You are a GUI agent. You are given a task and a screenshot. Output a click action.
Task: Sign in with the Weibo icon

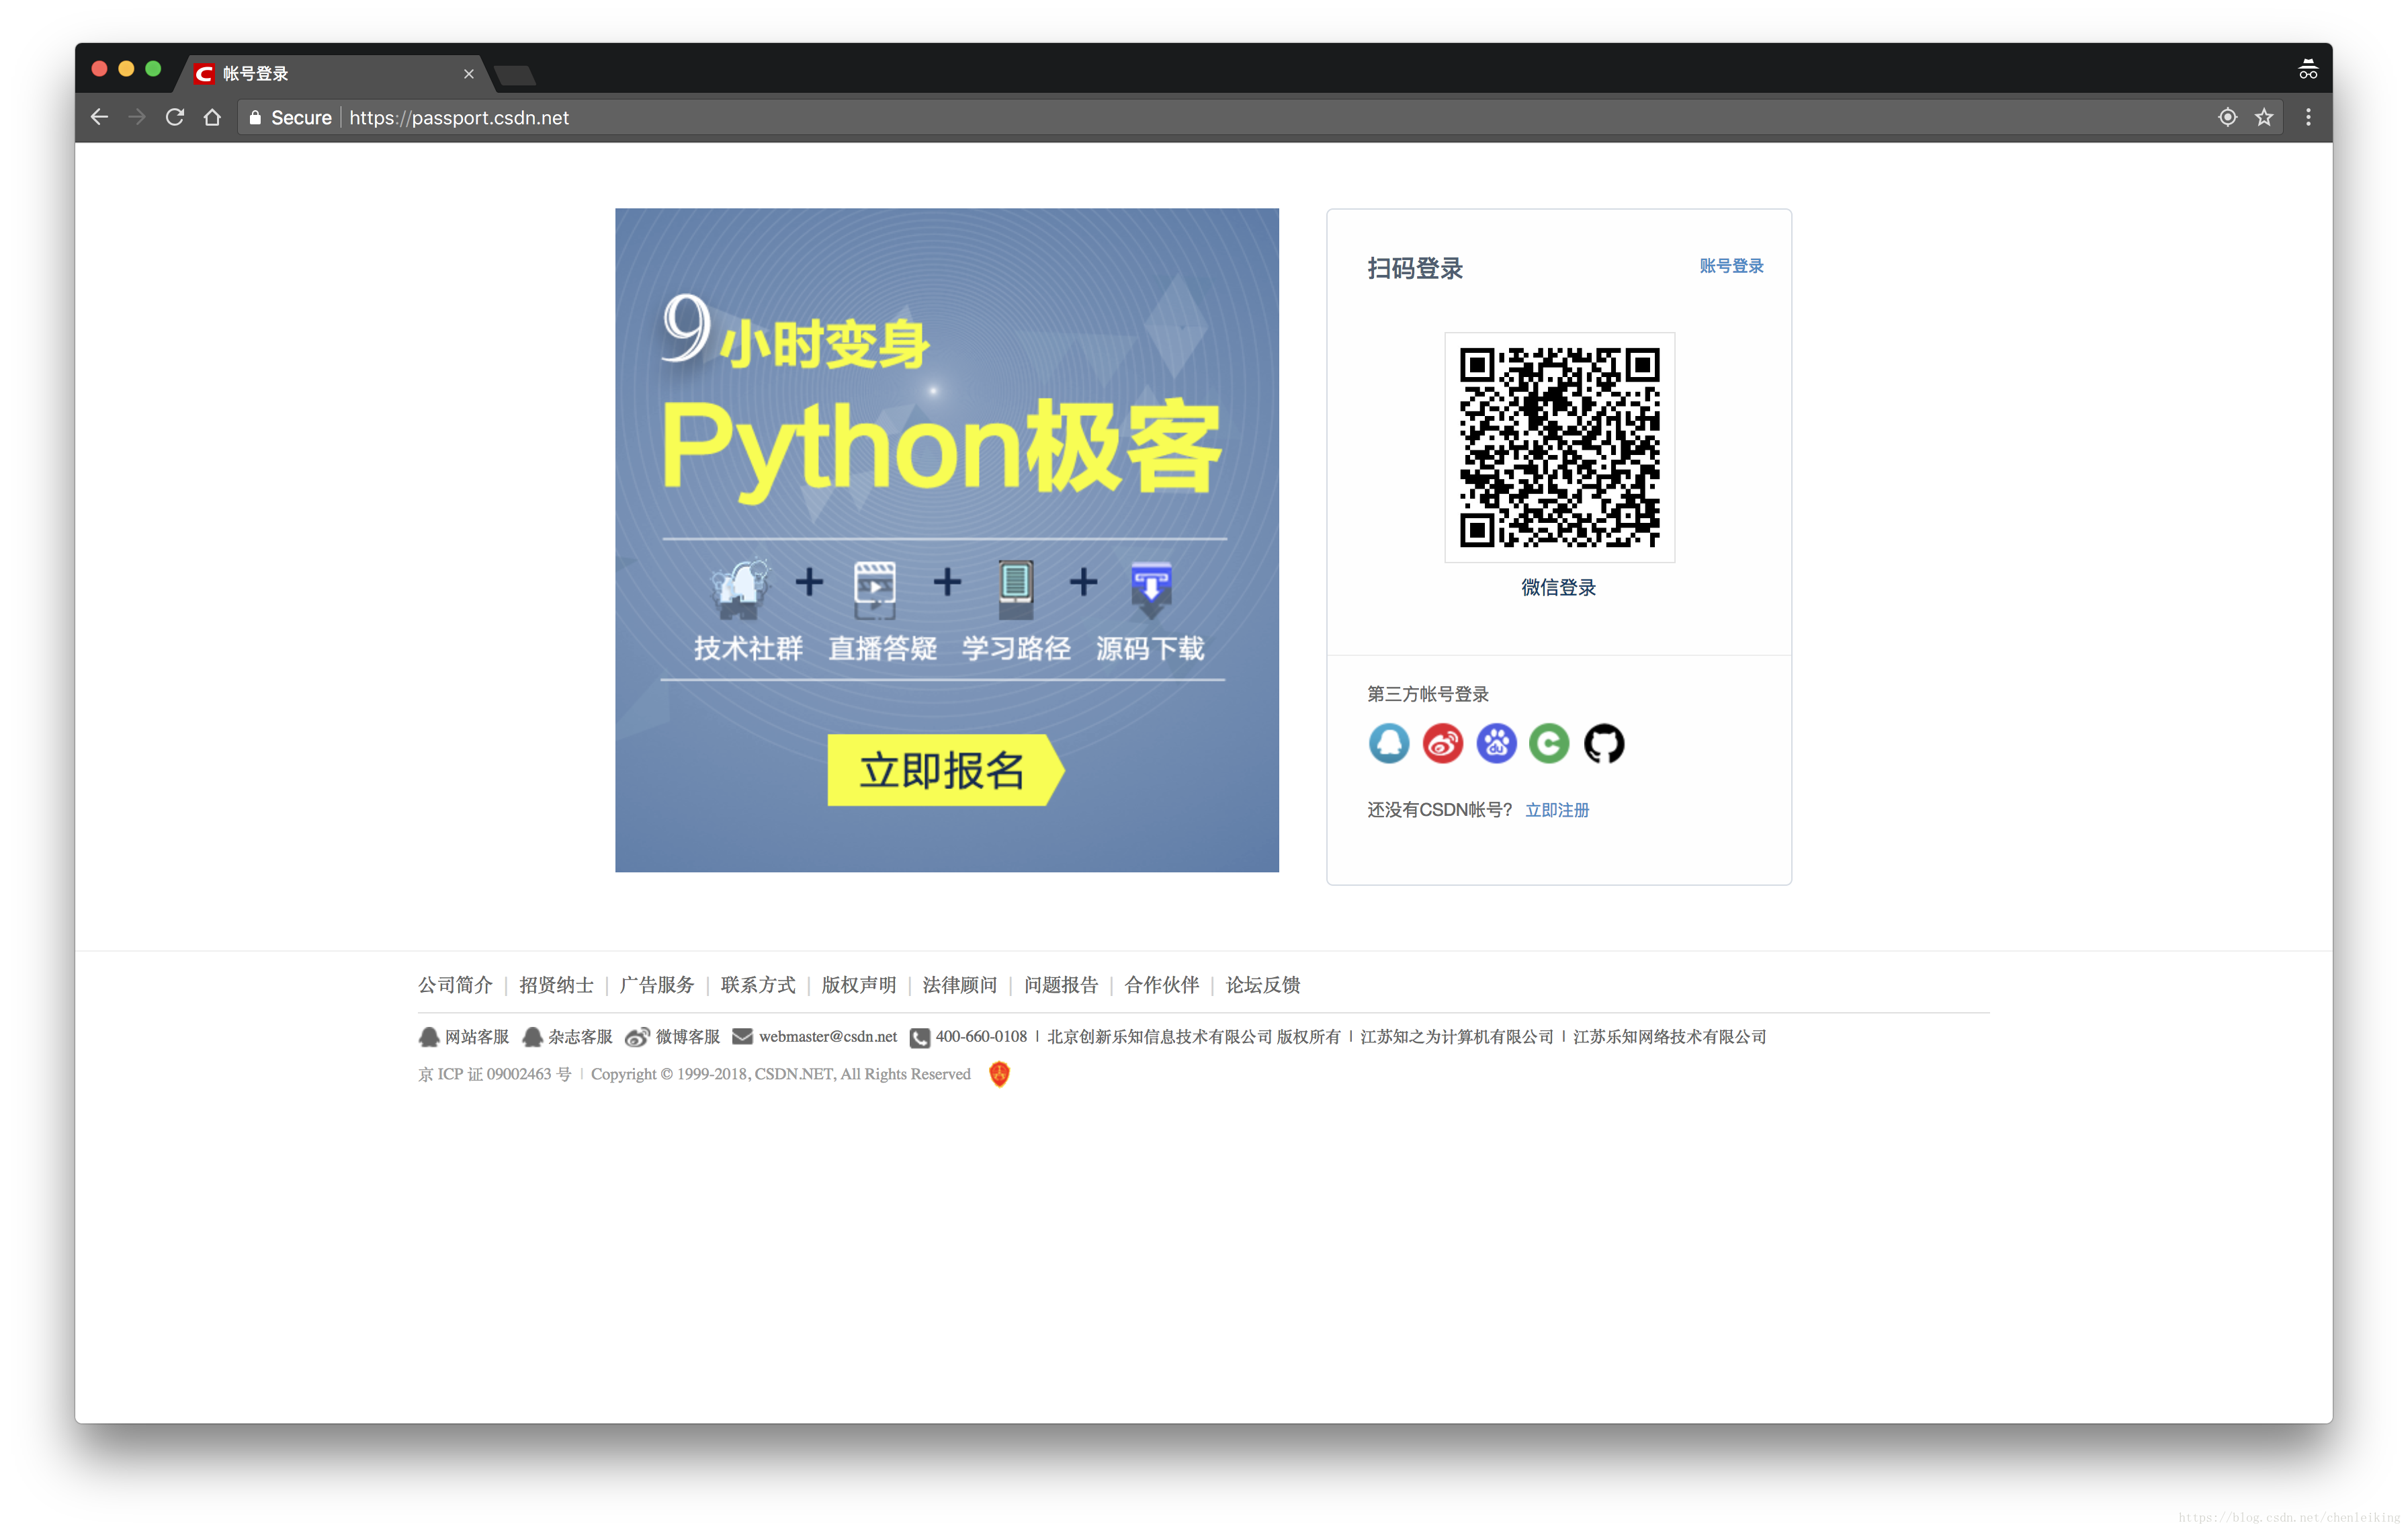1442,743
